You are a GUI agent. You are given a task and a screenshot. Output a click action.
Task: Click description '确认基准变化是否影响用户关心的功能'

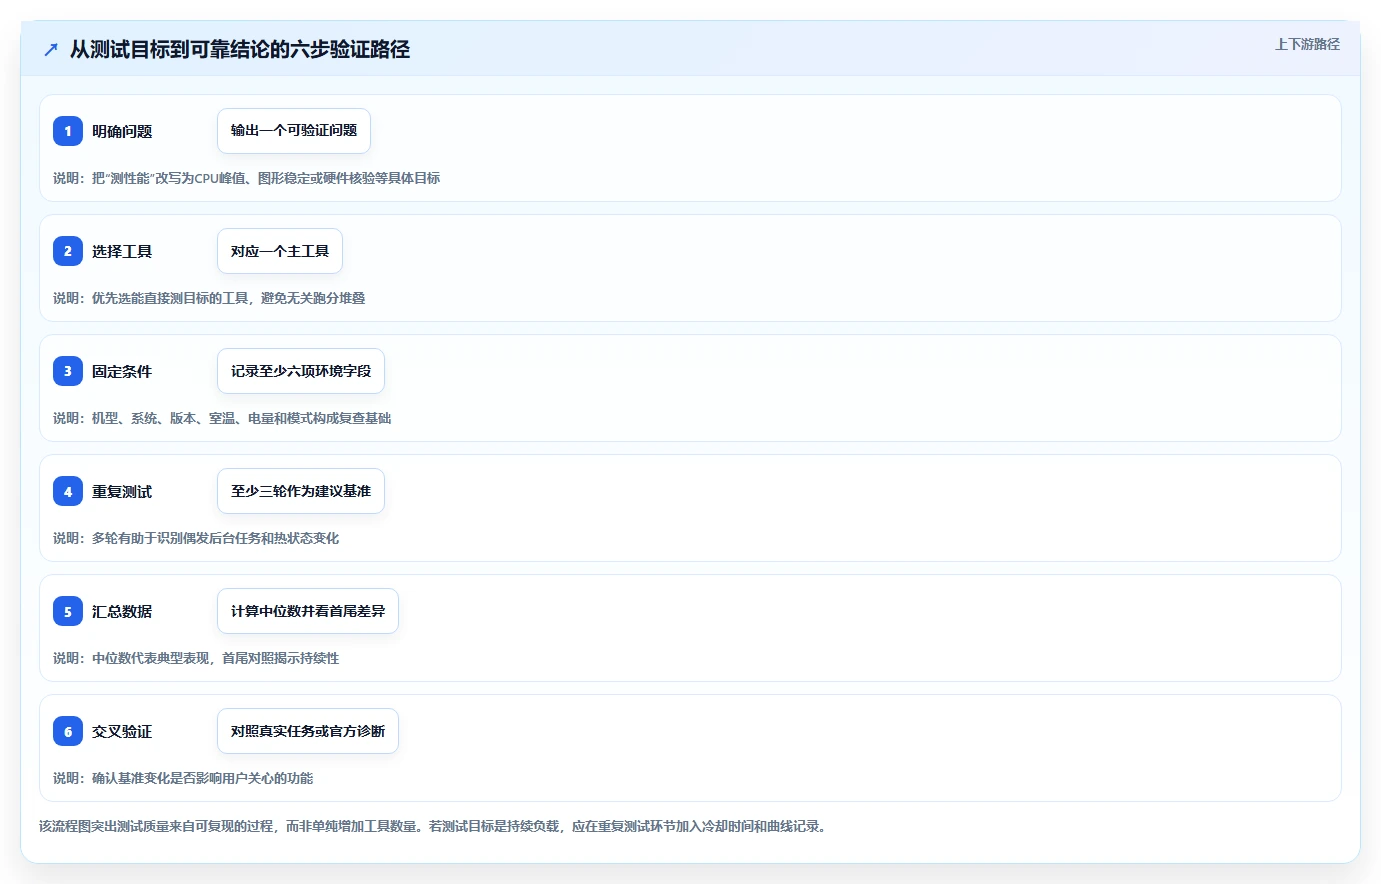coord(183,778)
